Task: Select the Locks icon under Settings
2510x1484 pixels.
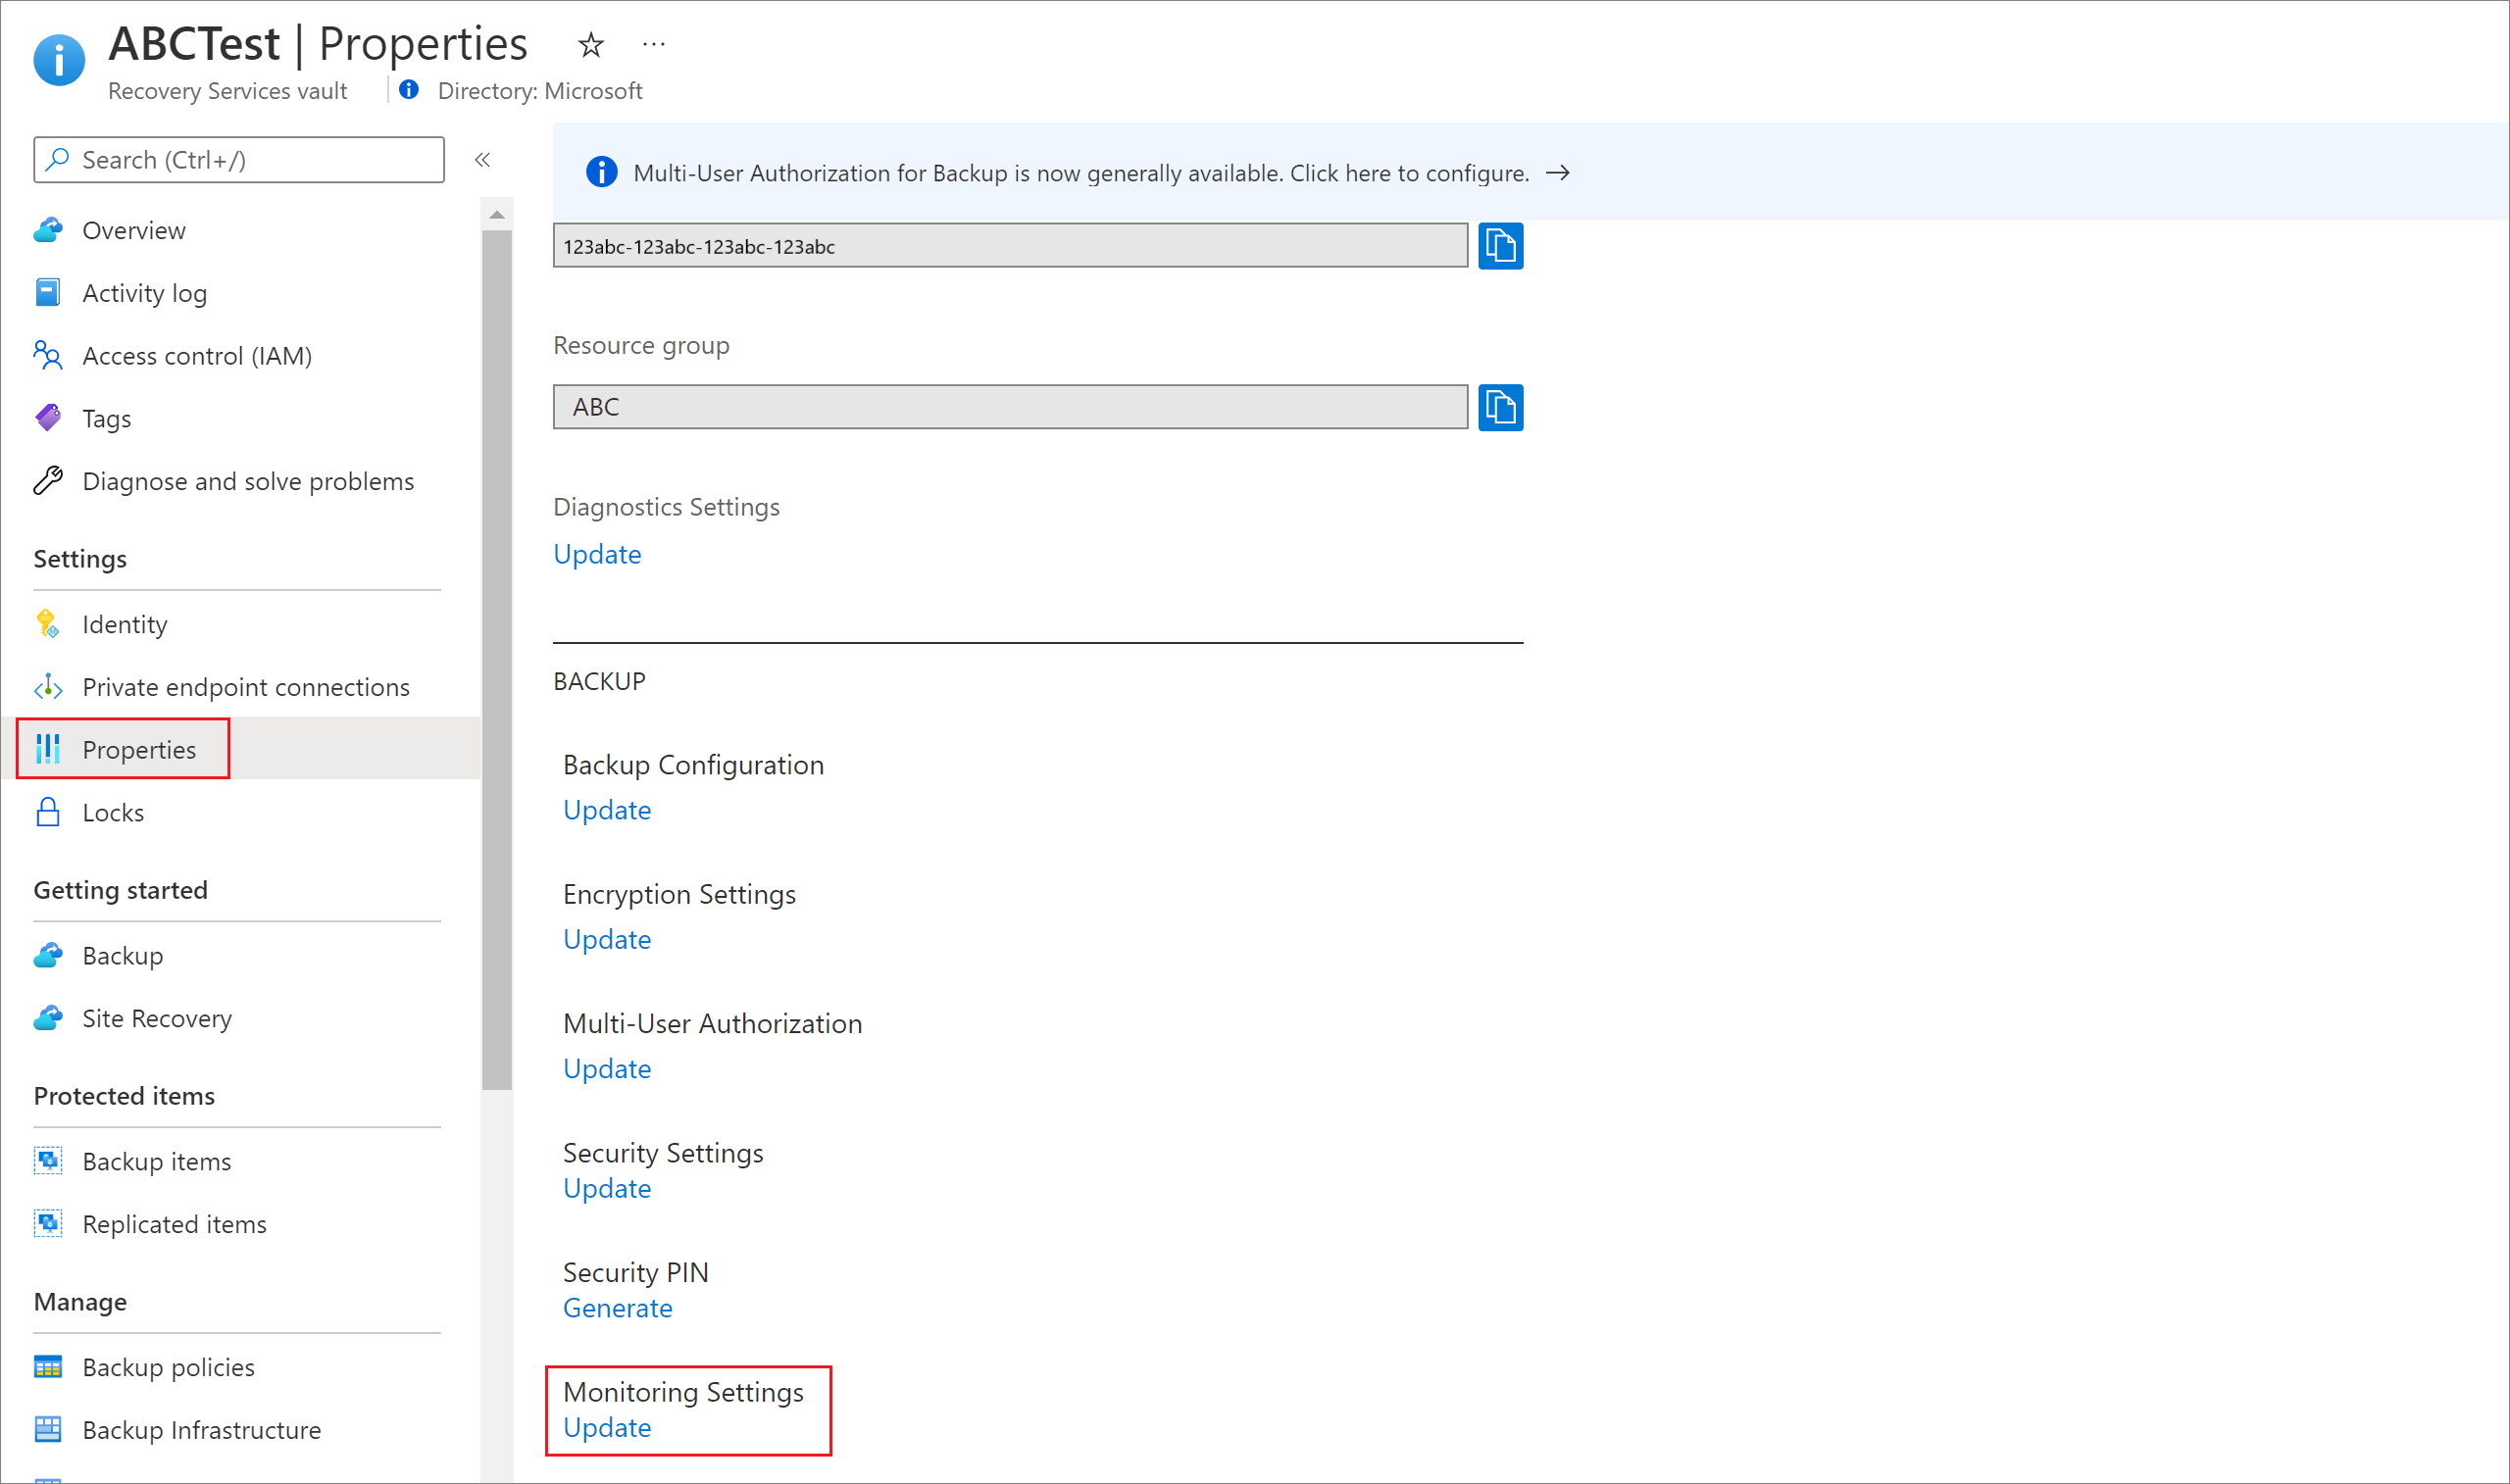Action: (x=48, y=811)
